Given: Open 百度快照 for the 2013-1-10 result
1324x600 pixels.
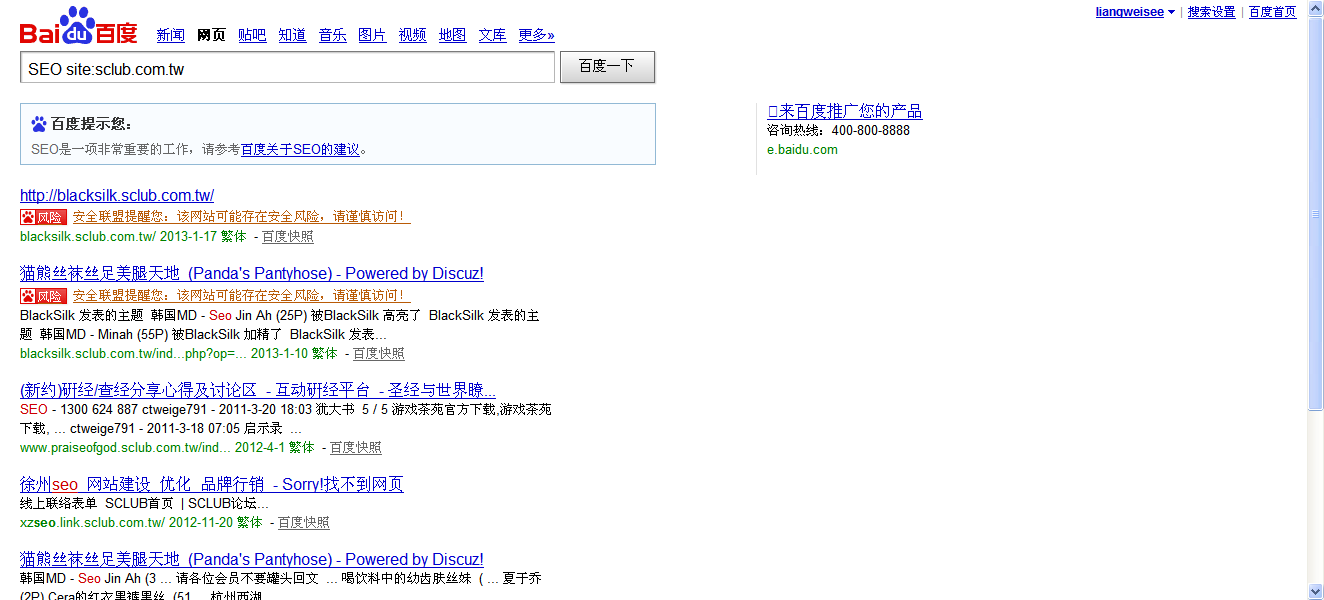Looking at the screenshot, I should [379, 353].
